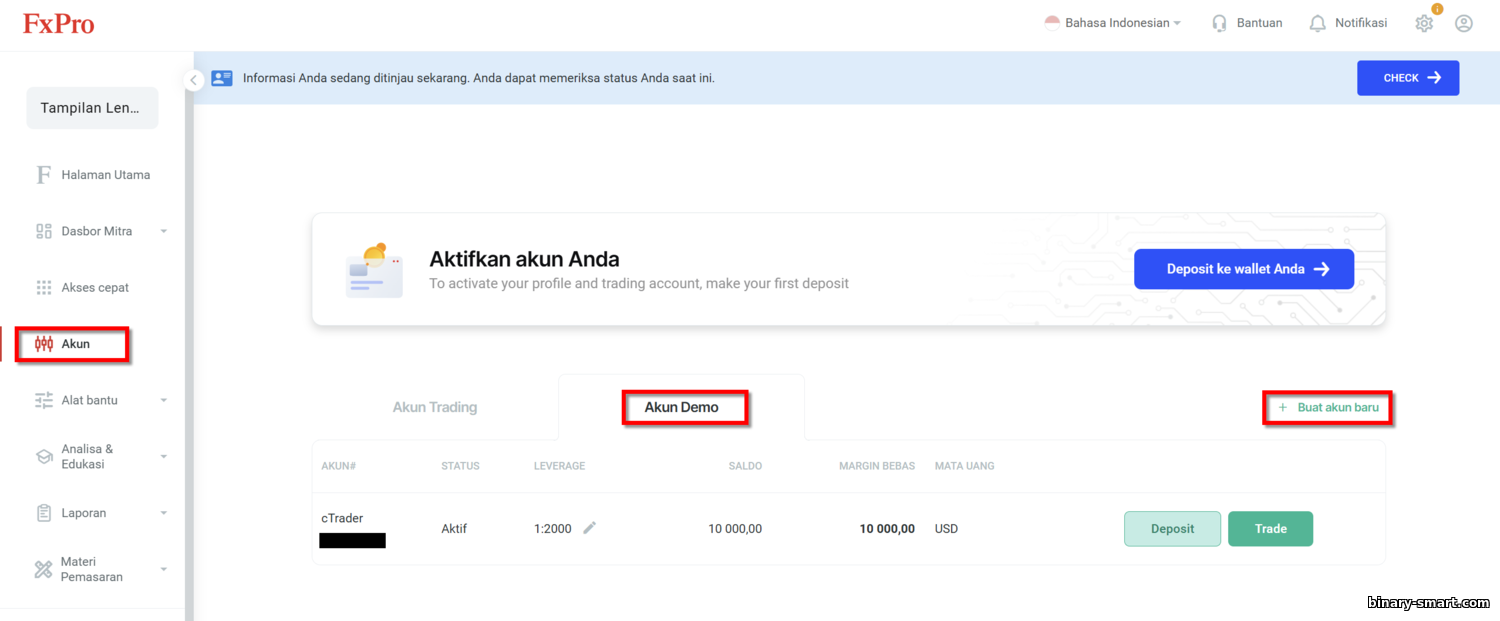Expand the Analisa & Edukasi submenu arrow
1500x621 pixels.
164,457
